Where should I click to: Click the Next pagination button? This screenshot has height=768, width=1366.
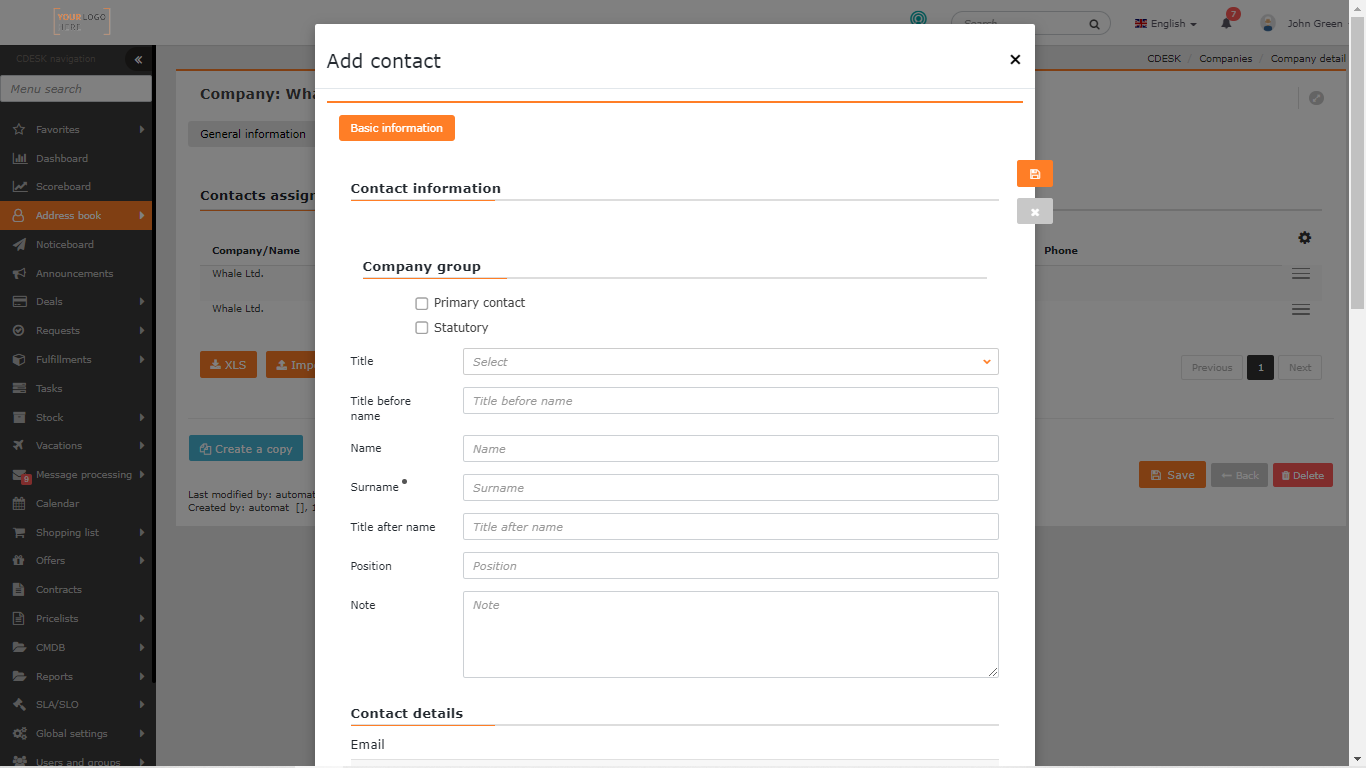coord(1300,368)
